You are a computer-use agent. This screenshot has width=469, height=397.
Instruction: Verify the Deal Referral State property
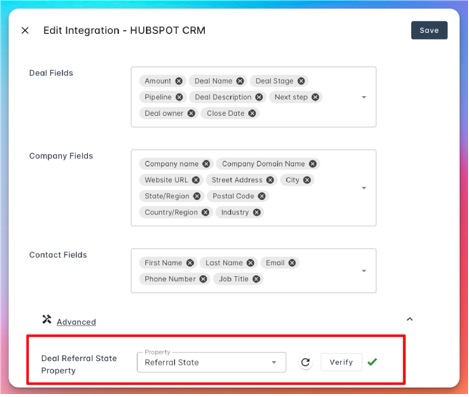click(341, 362)
